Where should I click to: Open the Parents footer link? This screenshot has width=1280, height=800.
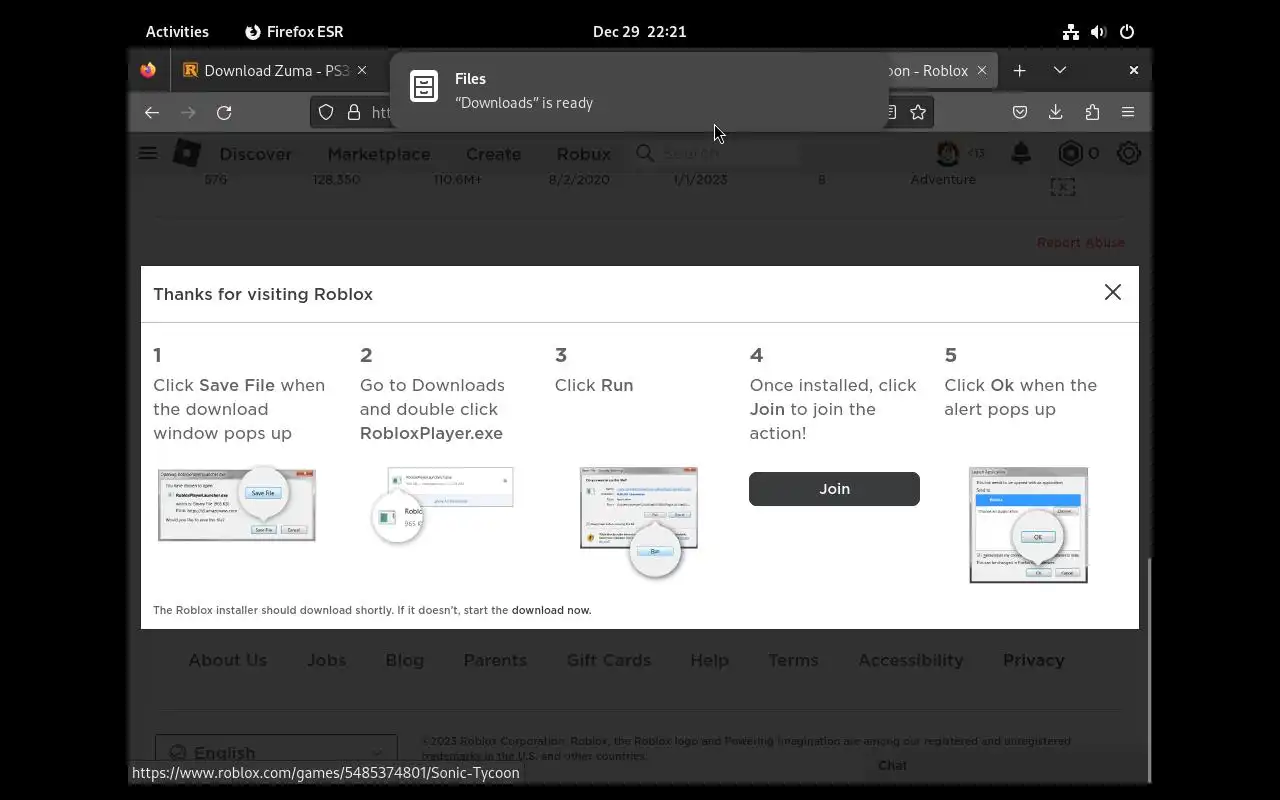(x=495, y=660)
